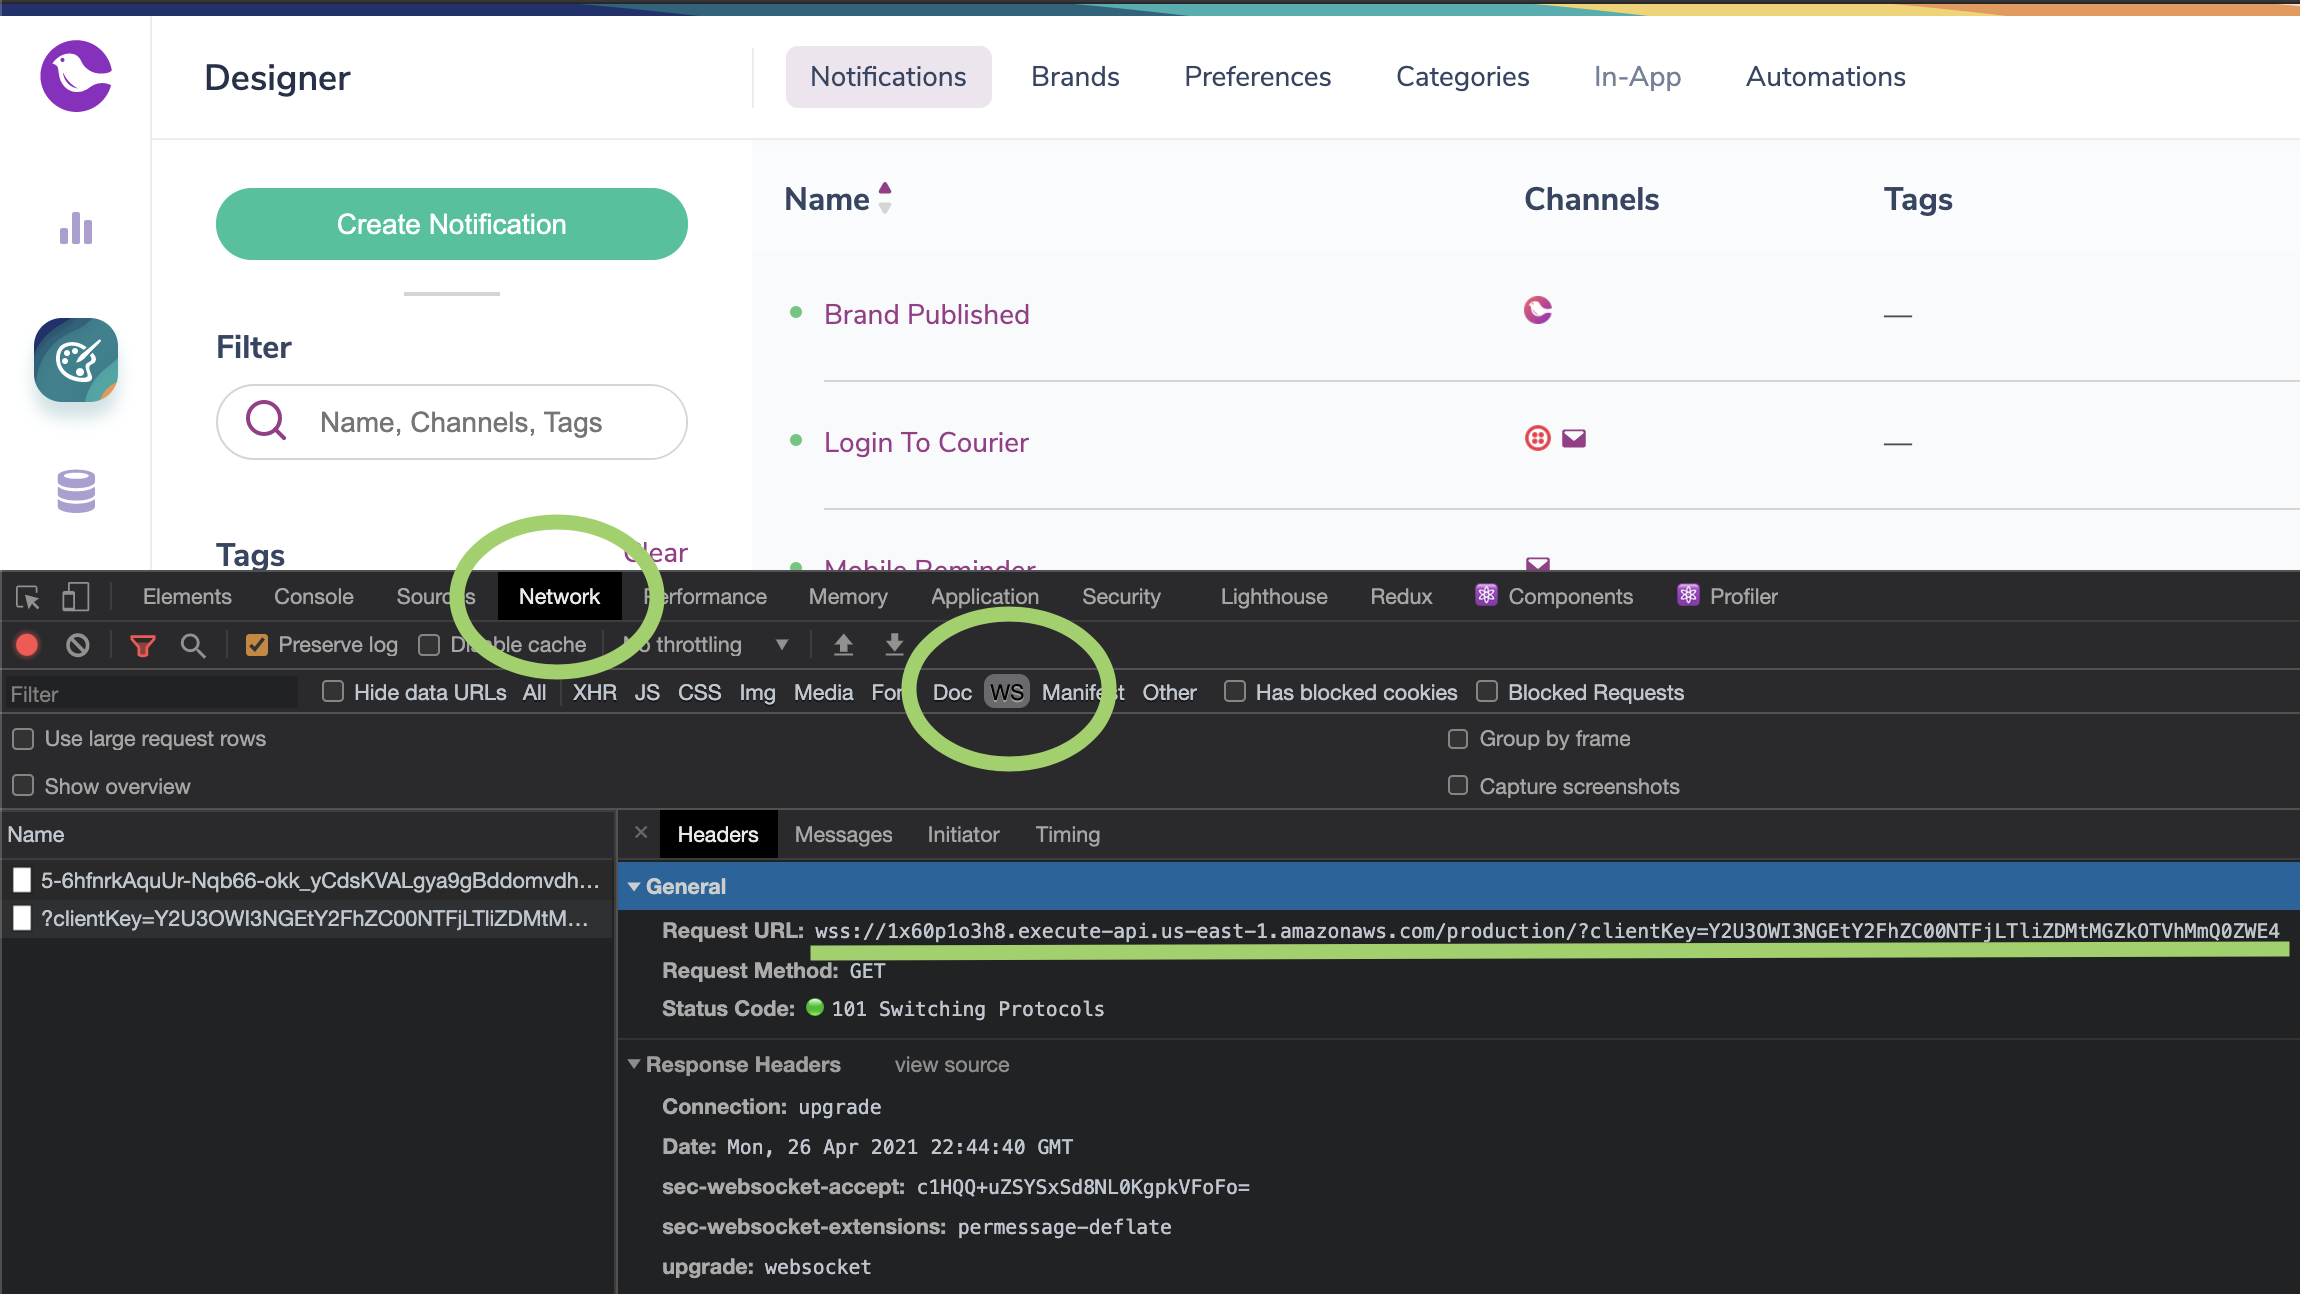
Task: Open DevTools Application panel
Action: 985,596
